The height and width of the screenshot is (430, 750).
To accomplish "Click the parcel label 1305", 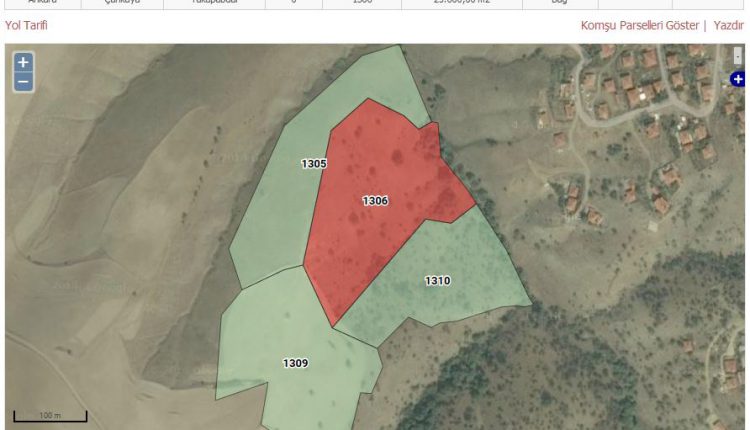I will [314, 163].
